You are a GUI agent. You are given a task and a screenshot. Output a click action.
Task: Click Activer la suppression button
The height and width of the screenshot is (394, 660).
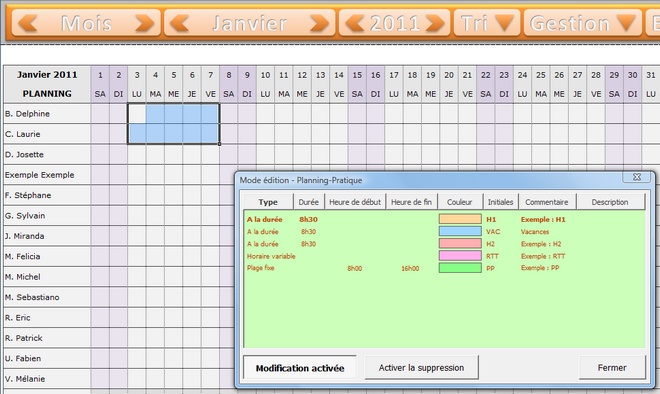tap(421, 367)
